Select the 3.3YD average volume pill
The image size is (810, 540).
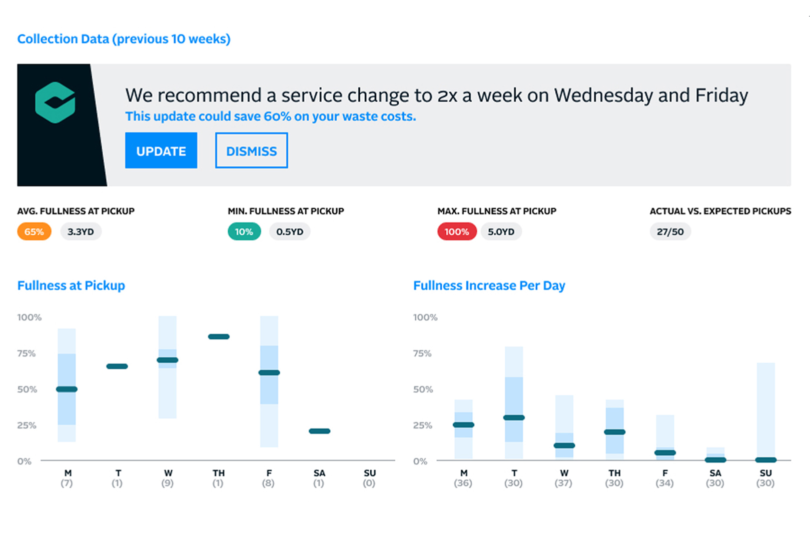coord(81,232)
